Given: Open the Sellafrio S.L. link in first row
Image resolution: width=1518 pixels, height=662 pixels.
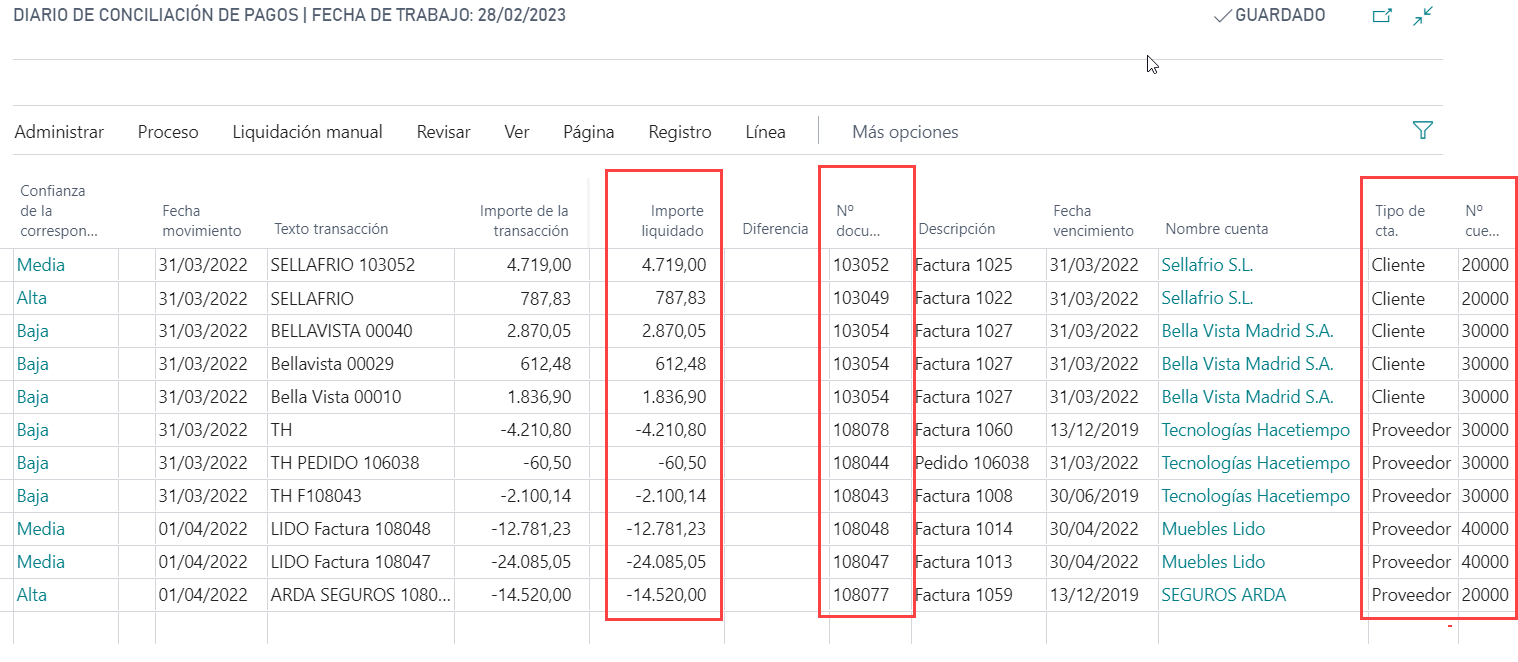Looking at the screenshot, I should point(1206,265).
